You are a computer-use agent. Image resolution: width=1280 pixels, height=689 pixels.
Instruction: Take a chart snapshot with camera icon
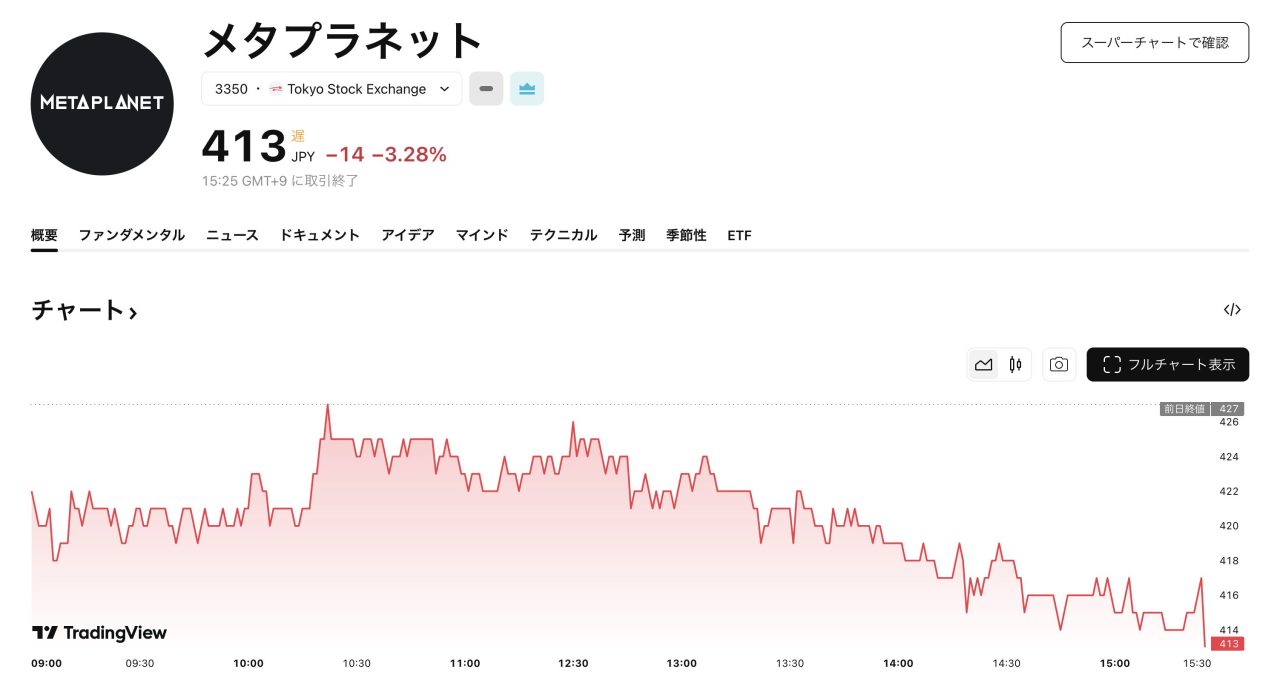[1058, 365]
